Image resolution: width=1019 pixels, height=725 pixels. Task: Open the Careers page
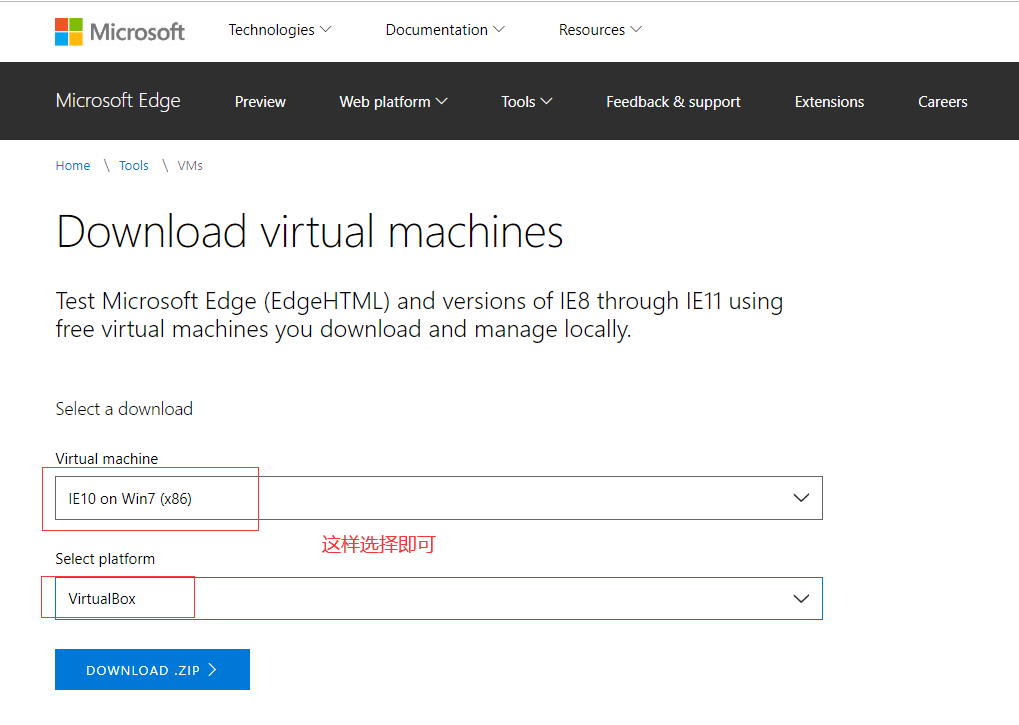[942, 102]
